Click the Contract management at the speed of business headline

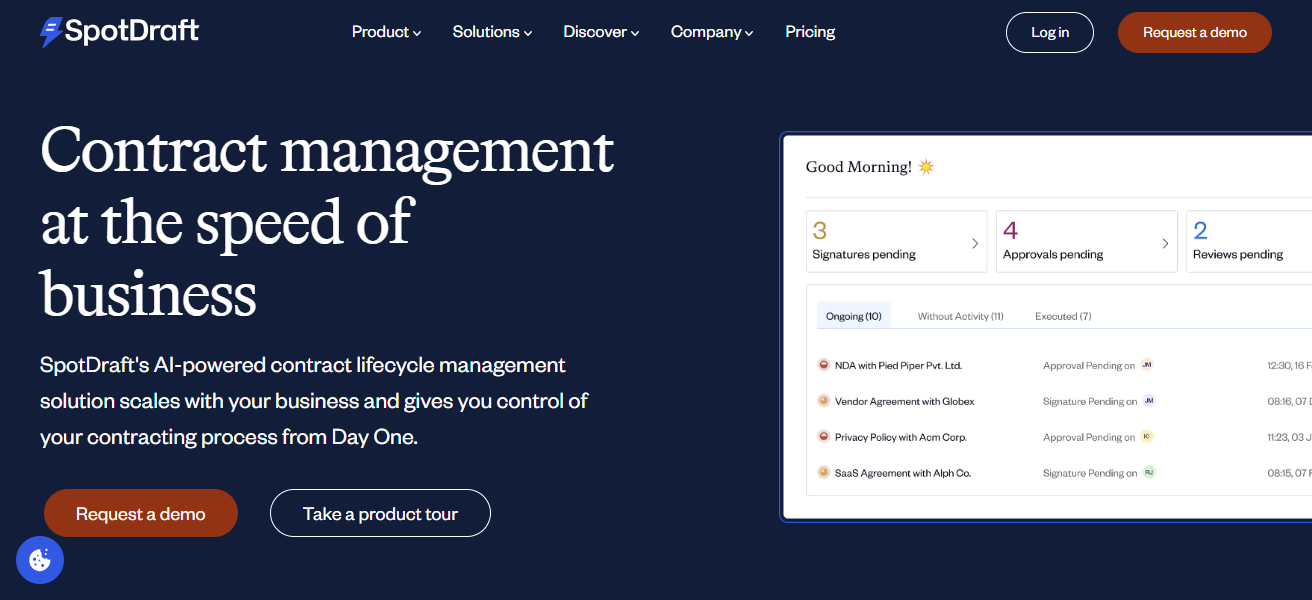327,222
